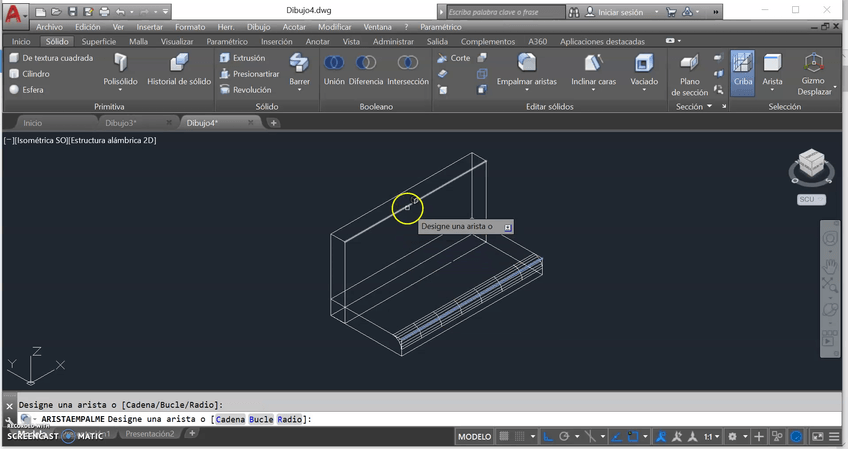
Task: Expand the Sección panel
Action: (709, 106)
